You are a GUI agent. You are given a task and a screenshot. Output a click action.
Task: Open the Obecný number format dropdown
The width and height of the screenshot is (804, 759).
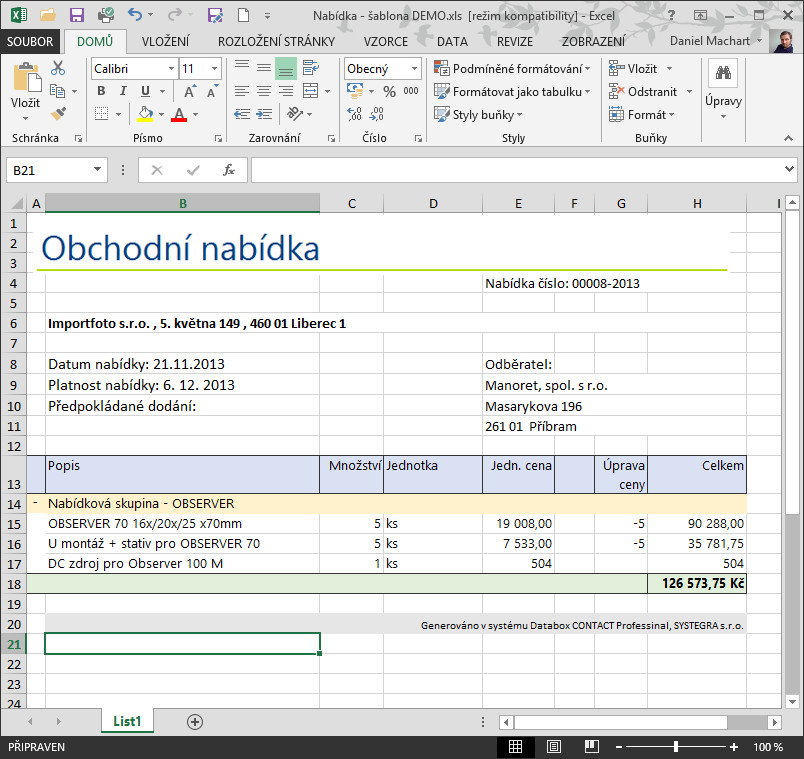click(414, 68)
